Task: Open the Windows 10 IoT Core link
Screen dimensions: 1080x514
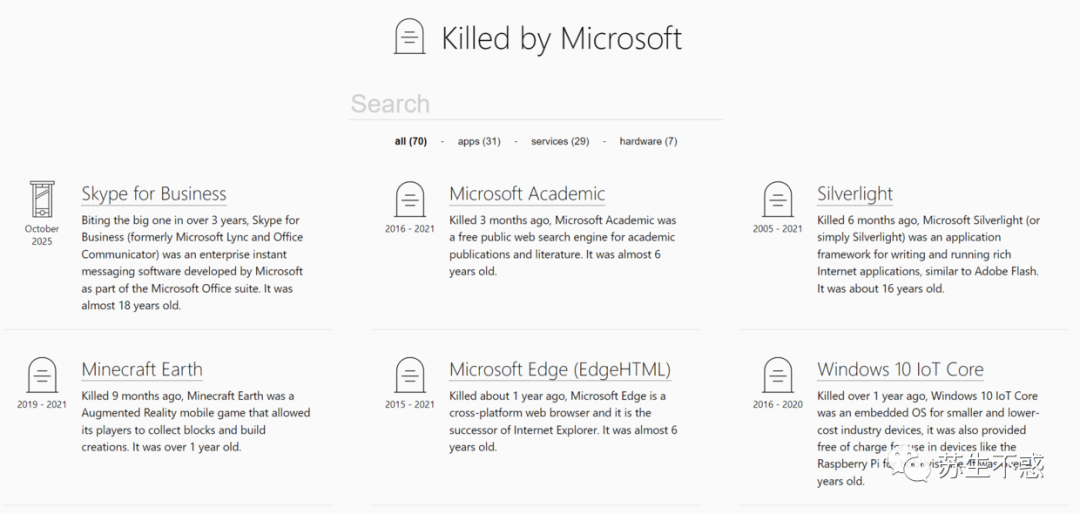Action: point(900,370)
